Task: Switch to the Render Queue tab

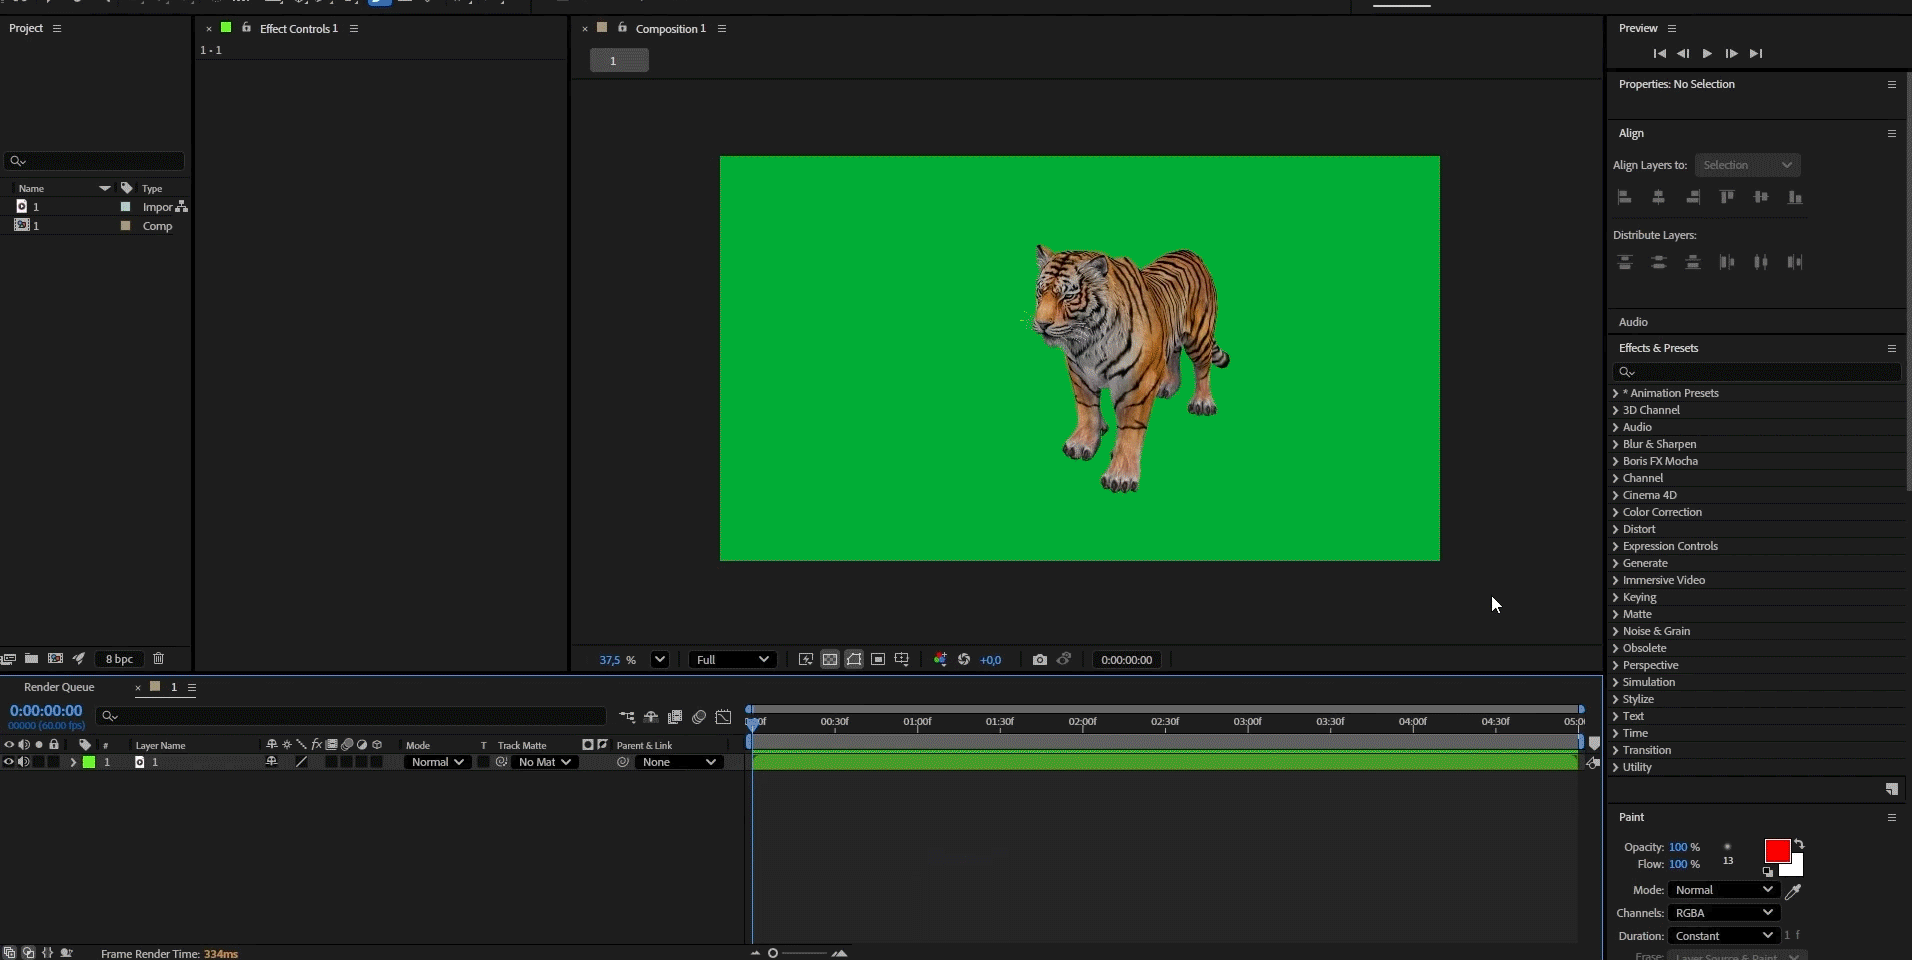Action: tap(59, 687)
